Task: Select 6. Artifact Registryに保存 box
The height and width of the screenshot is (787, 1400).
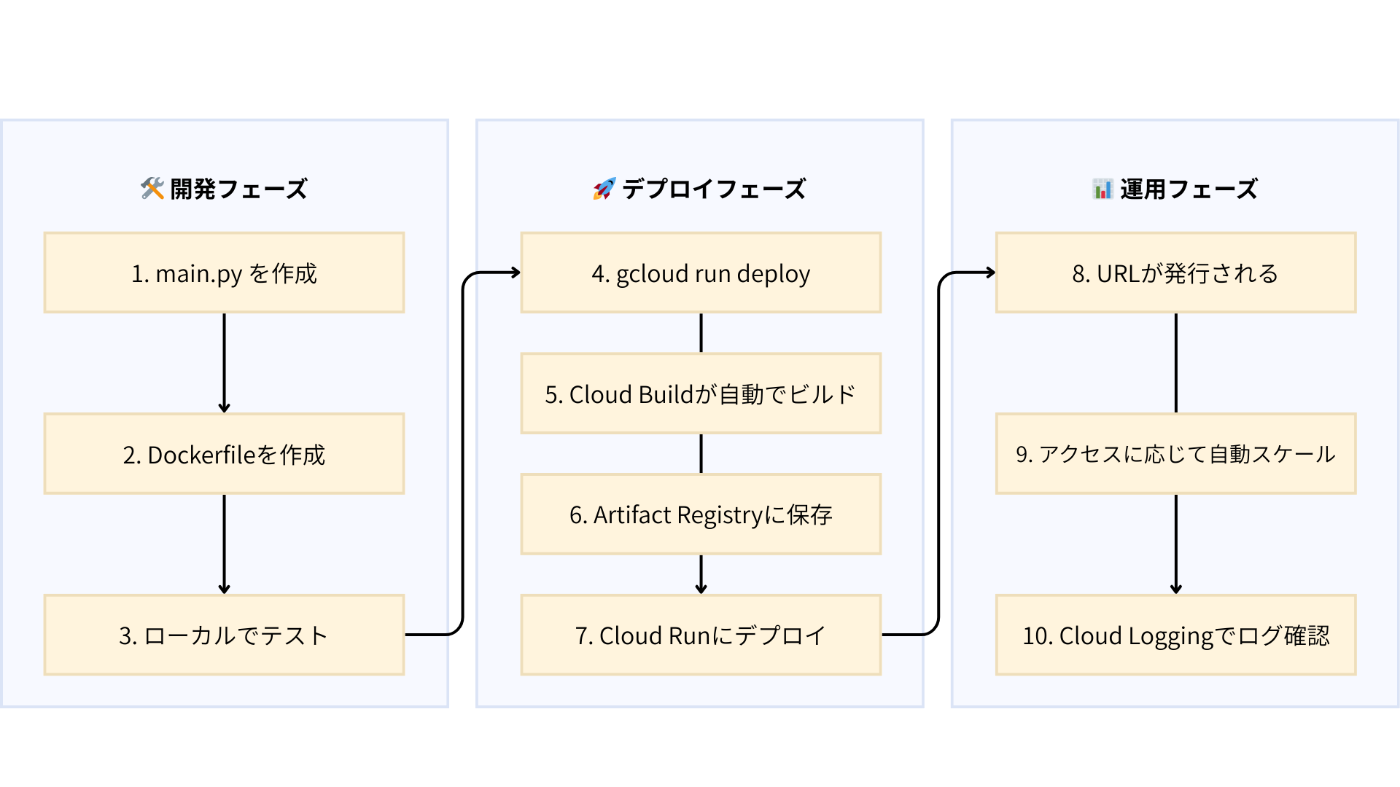Action: click(700, 515)
